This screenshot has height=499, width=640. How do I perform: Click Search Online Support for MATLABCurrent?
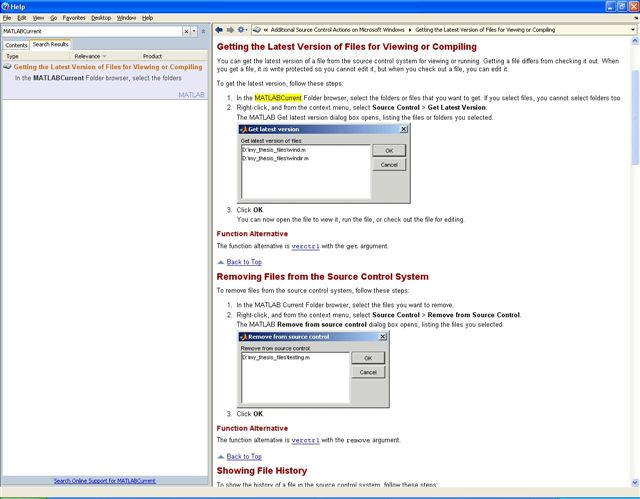pyautogui.click(x=104, y=480)
